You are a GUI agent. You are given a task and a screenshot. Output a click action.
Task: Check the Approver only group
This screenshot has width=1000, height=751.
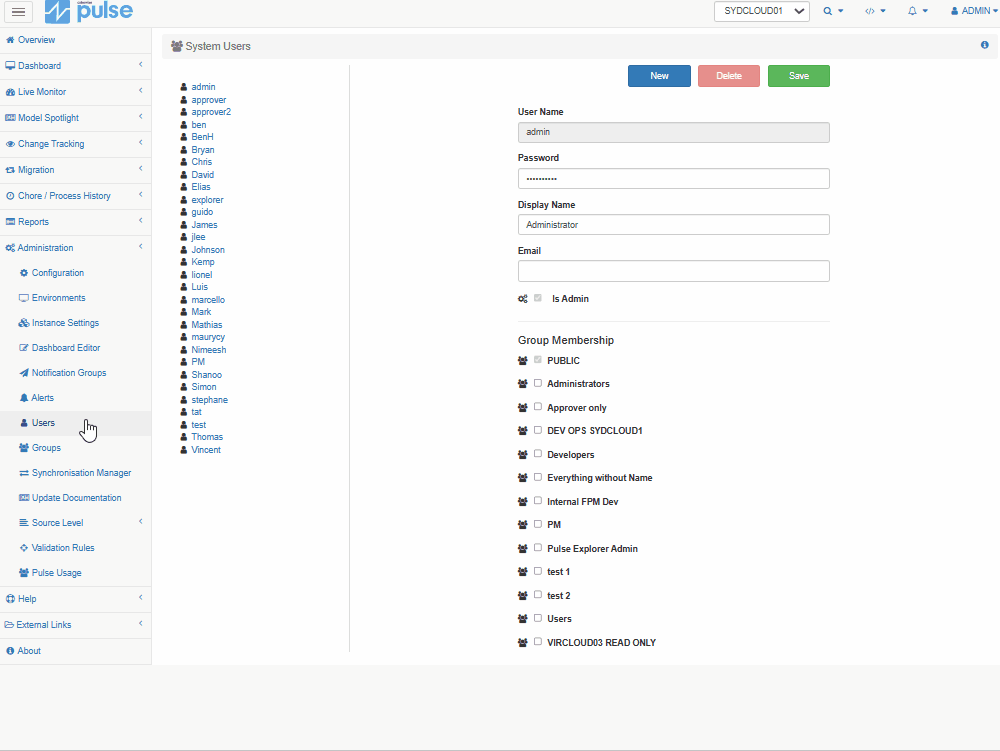point(538,407)
